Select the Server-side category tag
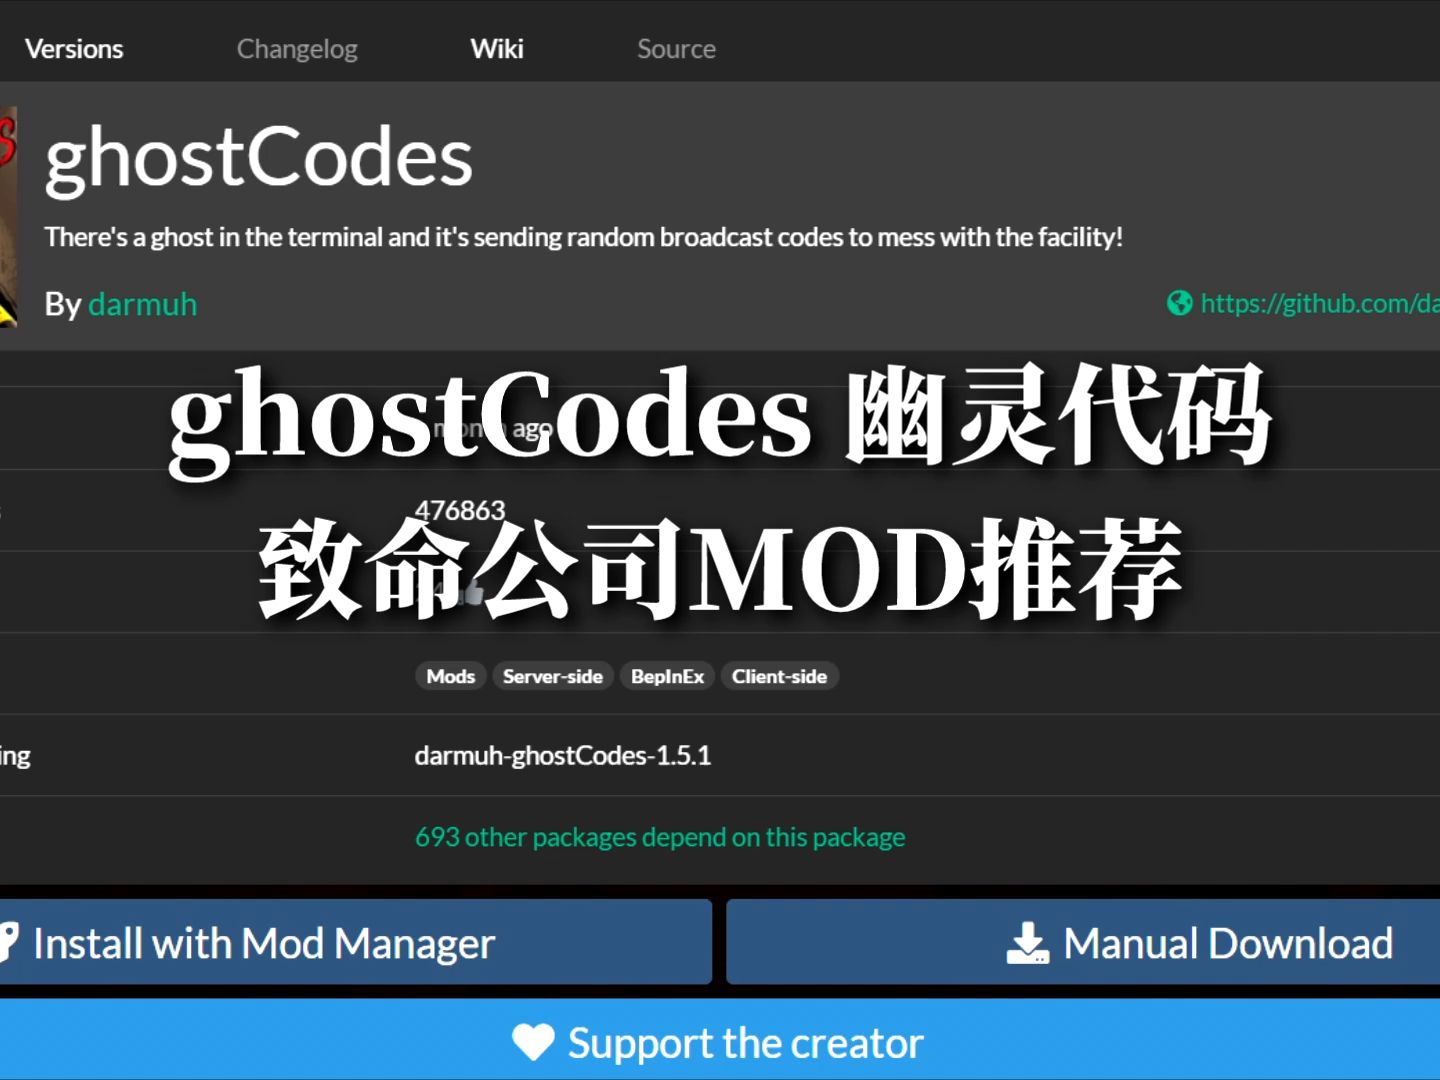This screenshot has height=1080, width=1440. tap(553, 676)
